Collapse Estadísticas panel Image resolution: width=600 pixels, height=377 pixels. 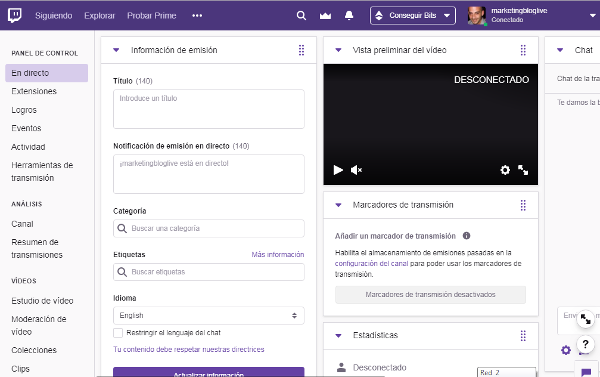[338, 336]
